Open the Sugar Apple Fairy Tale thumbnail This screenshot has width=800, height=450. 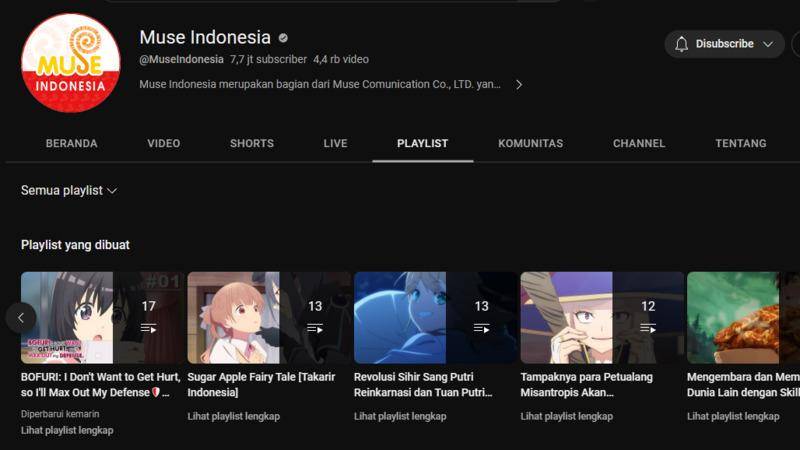268,317
